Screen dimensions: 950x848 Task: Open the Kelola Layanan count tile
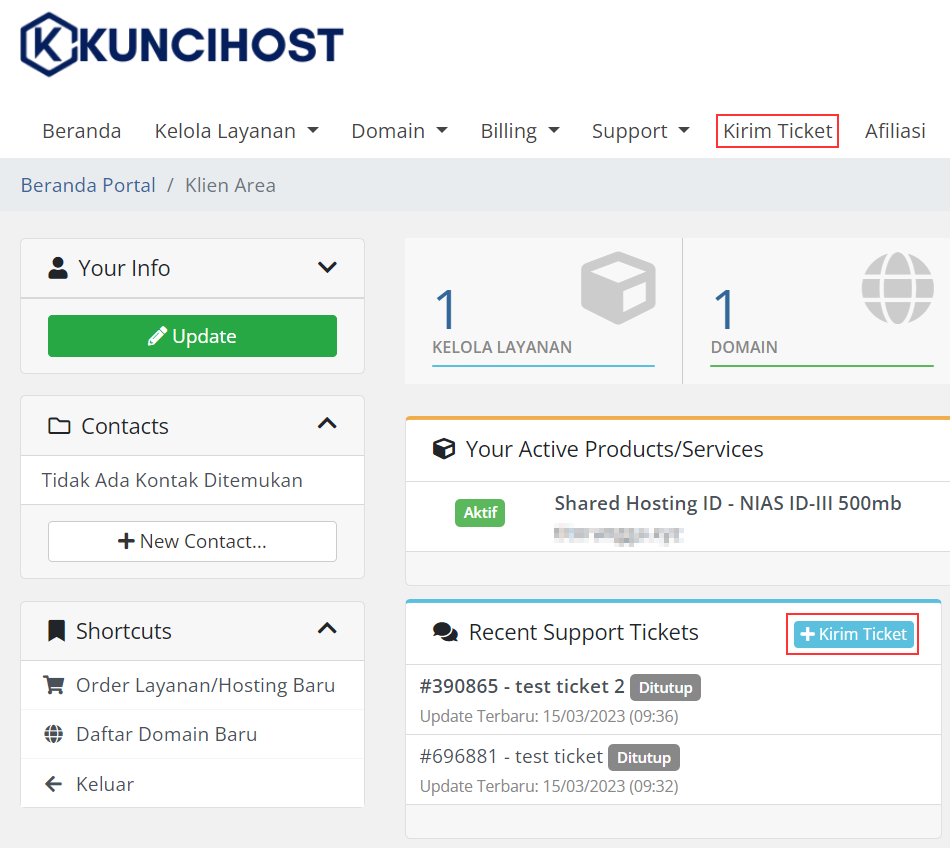click(543, 311)
